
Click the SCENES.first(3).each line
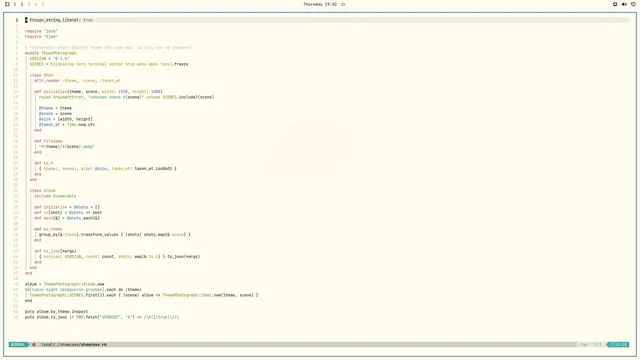[x=144, y=295]
